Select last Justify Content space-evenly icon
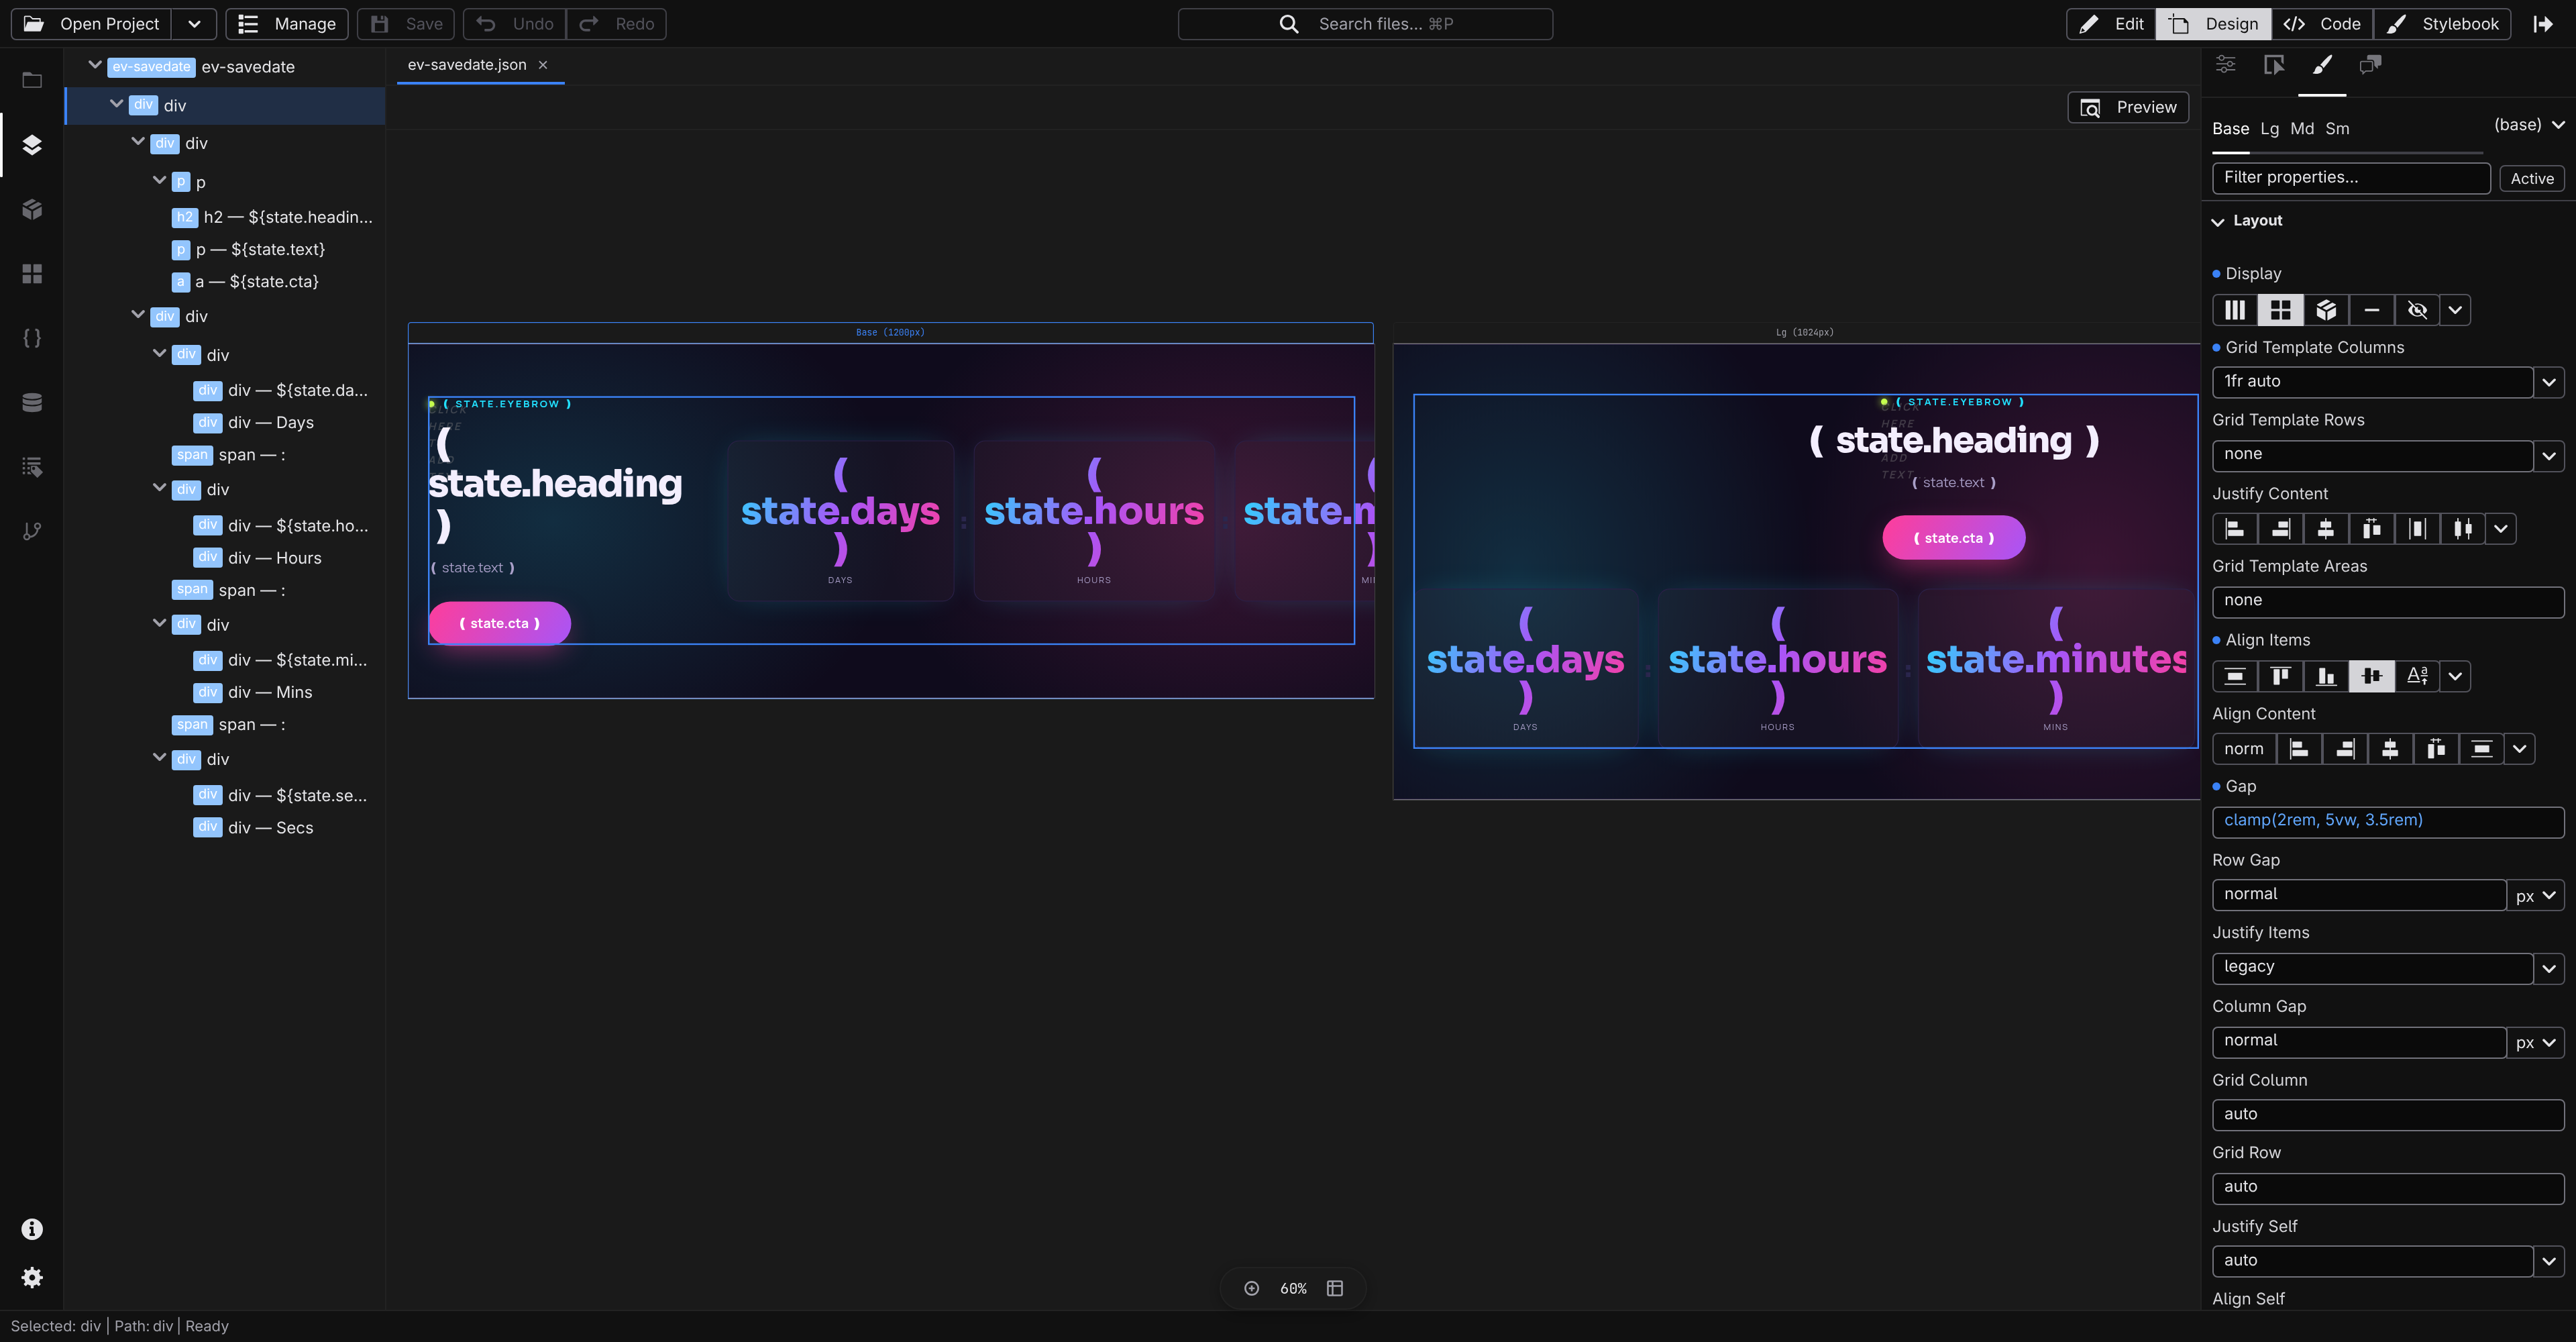2576x1342 pixels. coord(2462,529)
